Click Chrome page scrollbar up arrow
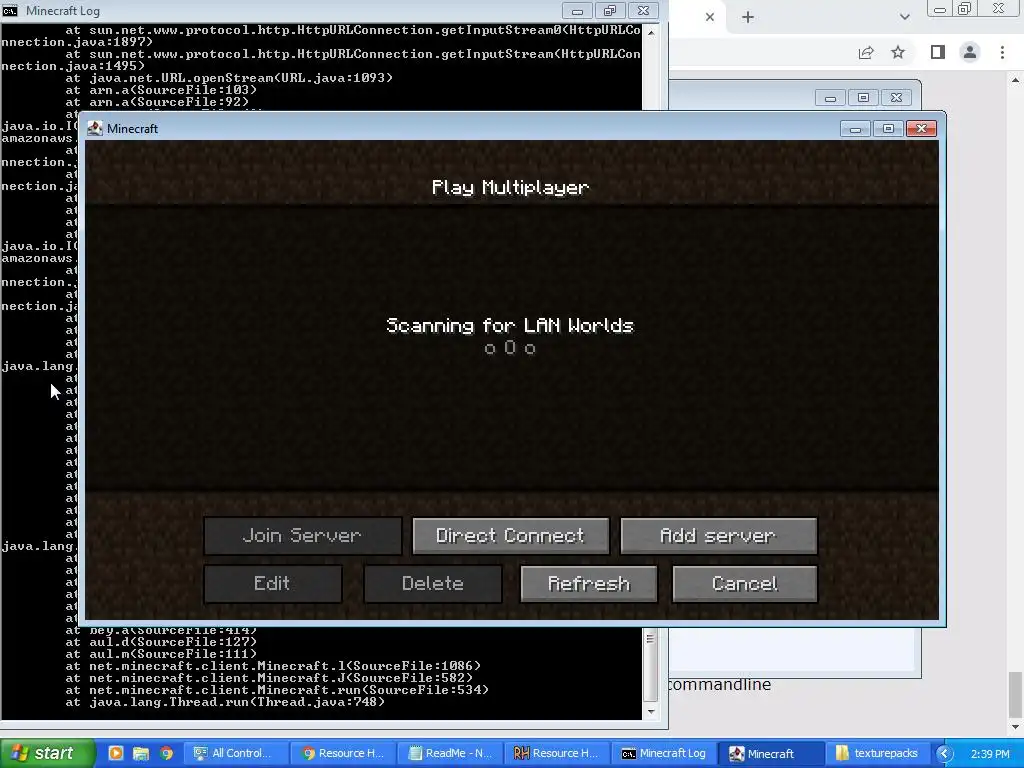 coord(1015,80)
